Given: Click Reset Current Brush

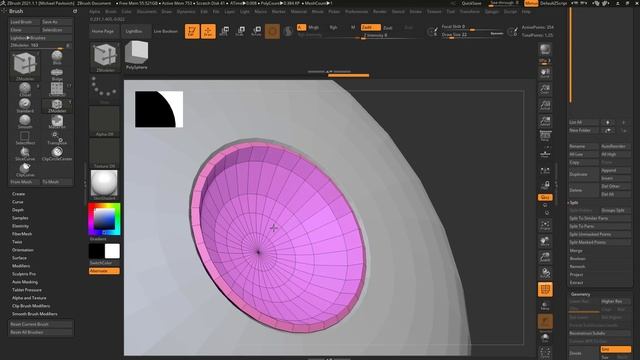Looking at the screenshot, I should pos(41,324).
